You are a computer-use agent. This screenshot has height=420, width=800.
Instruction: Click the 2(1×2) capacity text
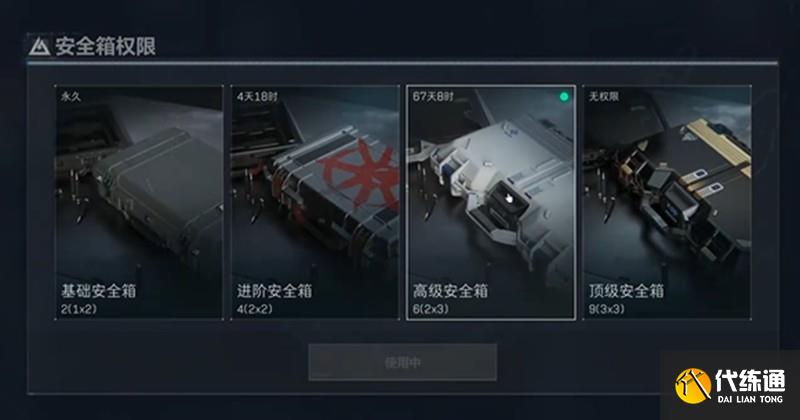(x=79, y=309)
